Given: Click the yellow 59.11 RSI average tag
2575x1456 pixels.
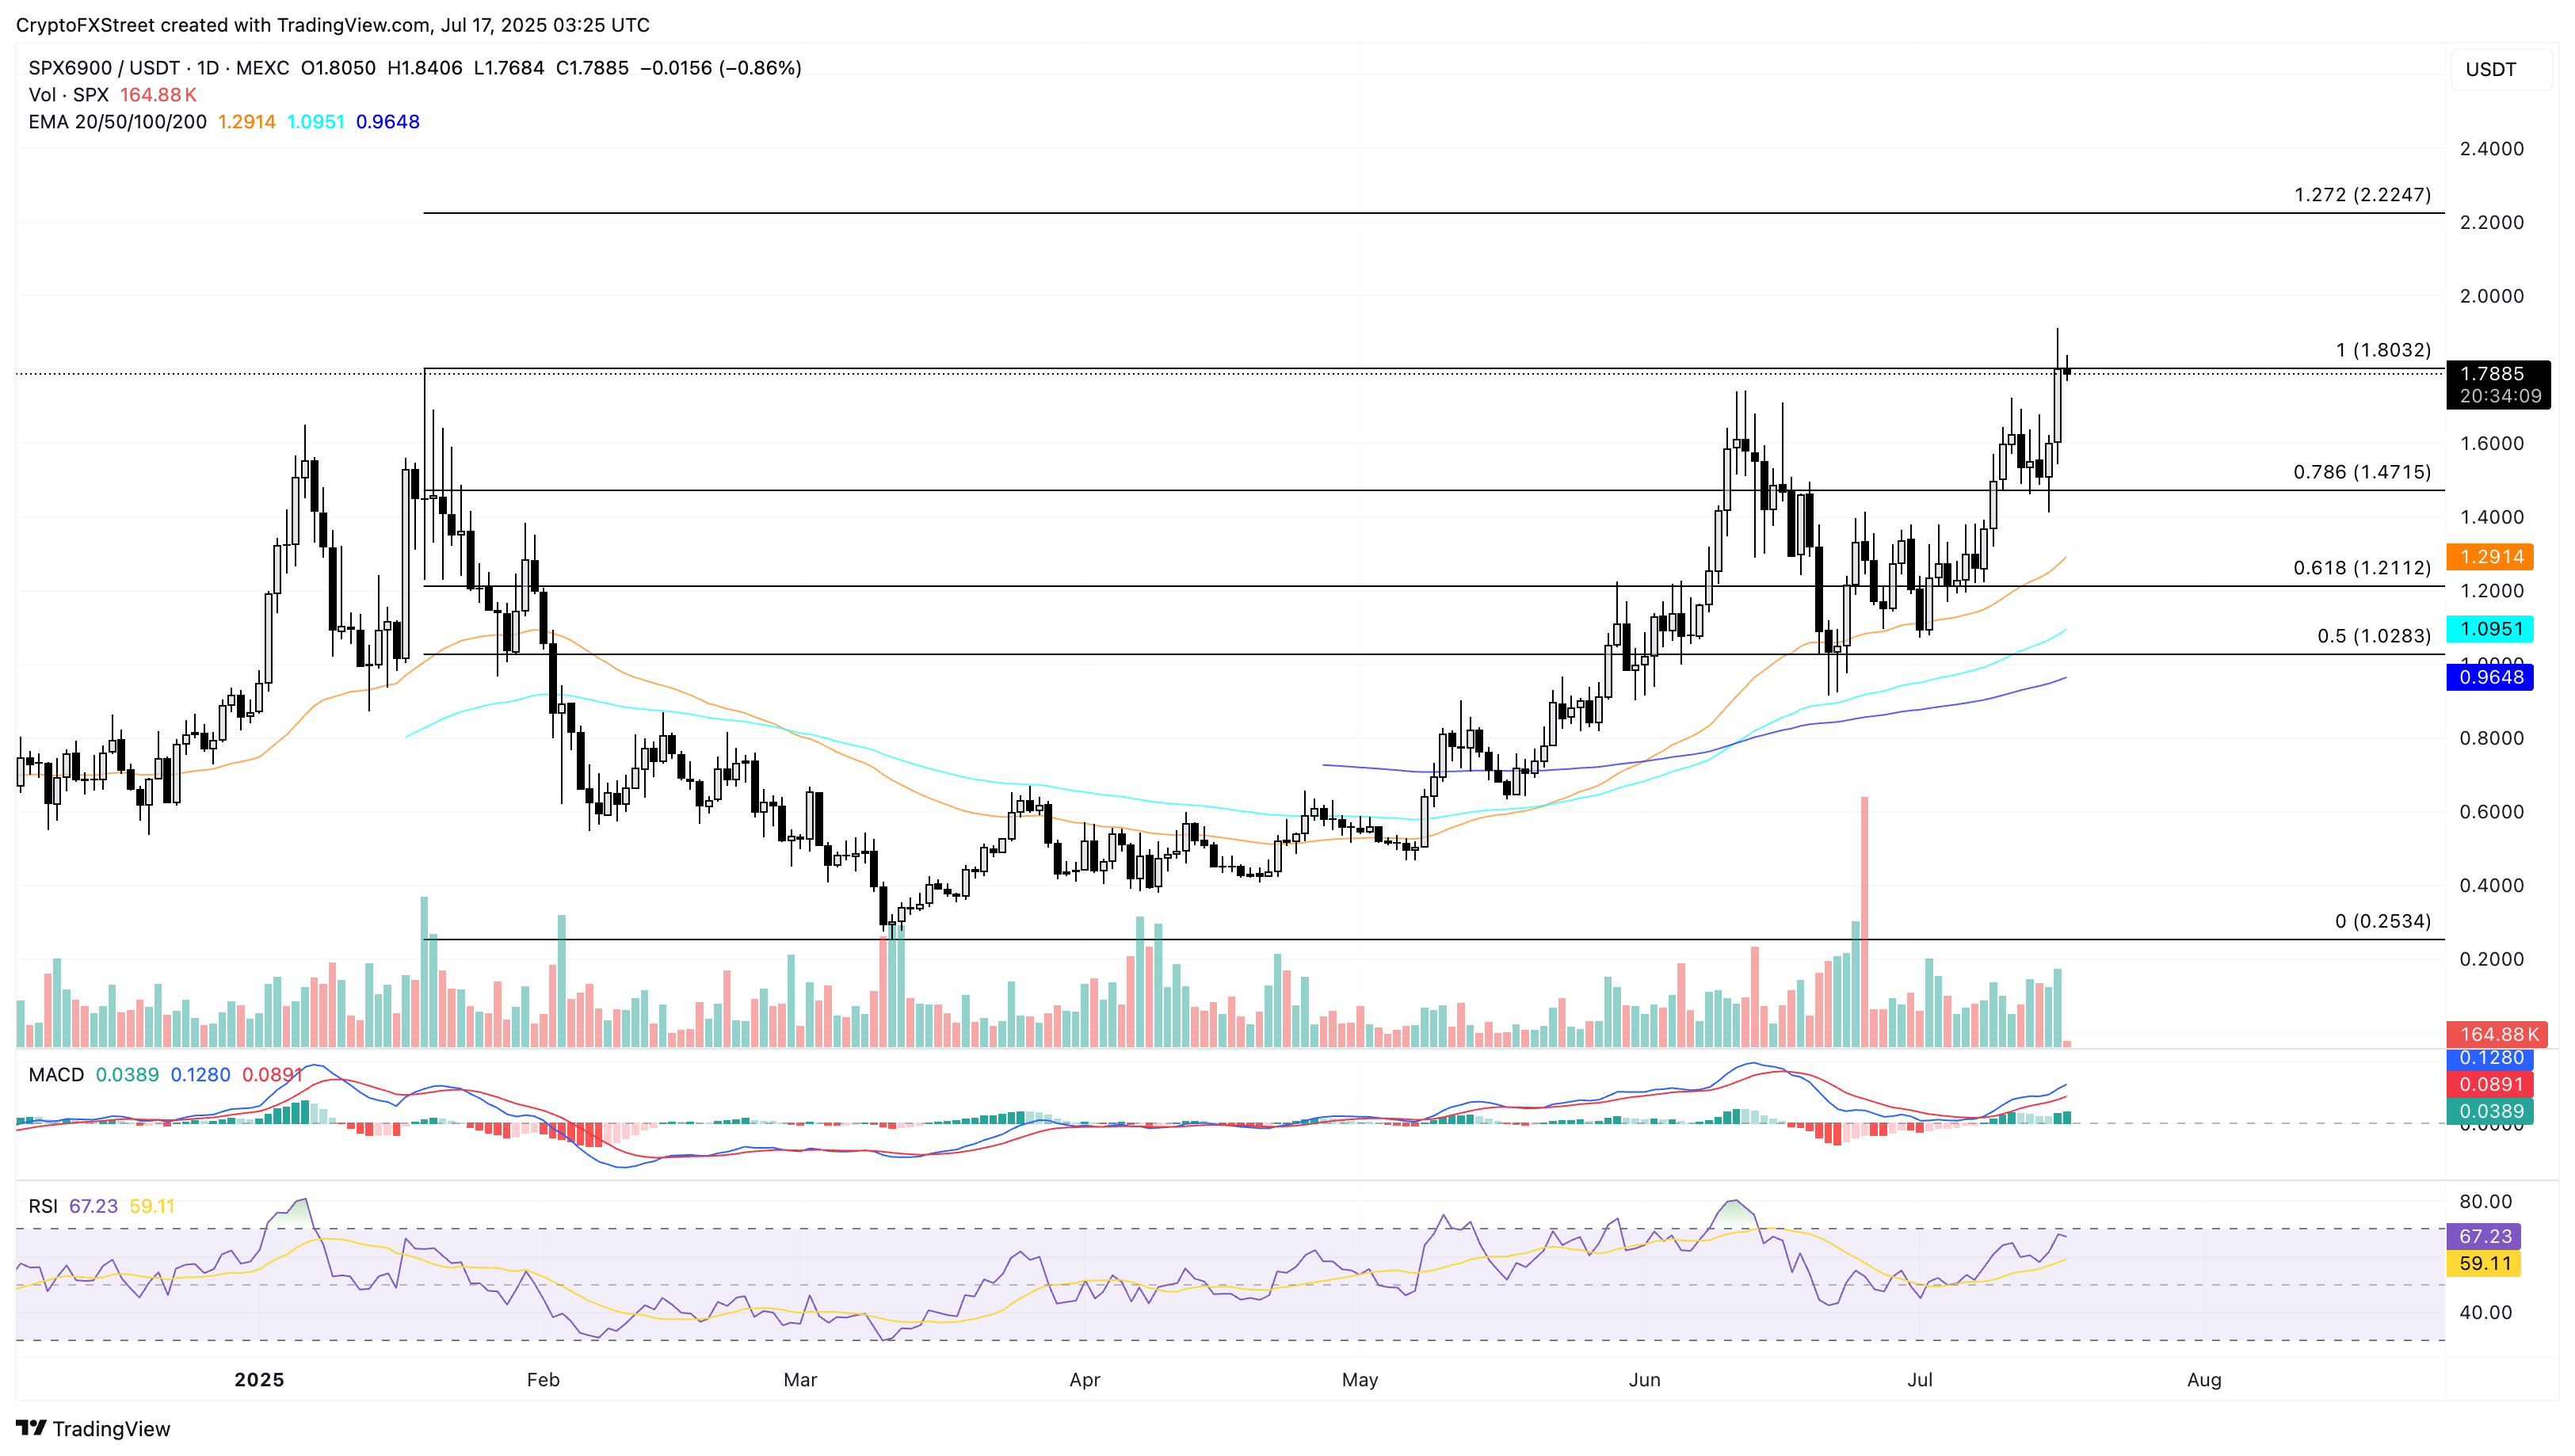Looking at the screenshot, I should pyautogui.click(x=2484, y=1264).
